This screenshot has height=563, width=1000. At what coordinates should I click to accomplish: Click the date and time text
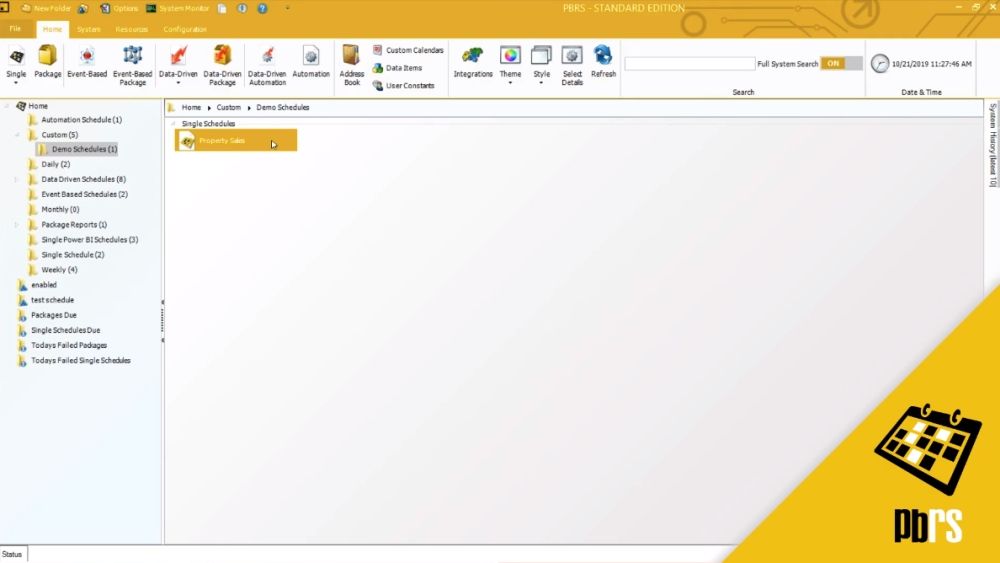[x=931, y=64]
